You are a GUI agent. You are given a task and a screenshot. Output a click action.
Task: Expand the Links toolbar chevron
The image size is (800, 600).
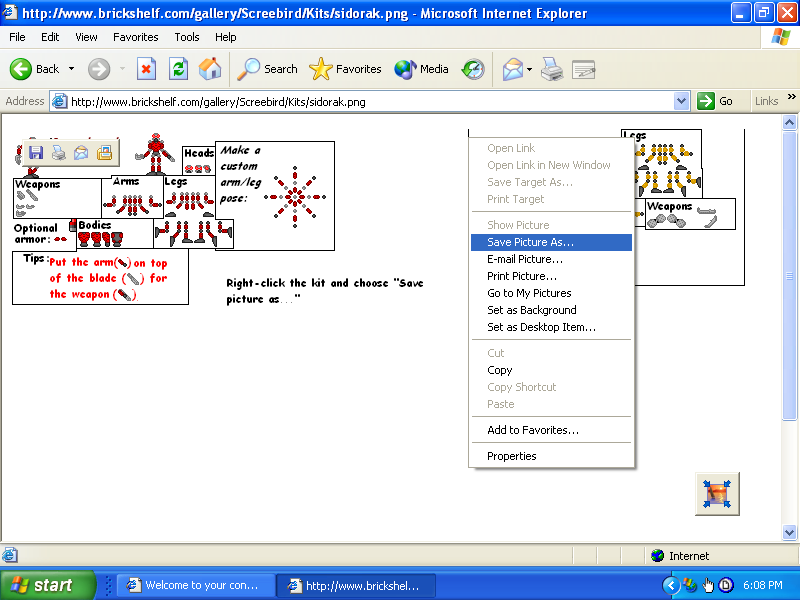coord(791,96)
